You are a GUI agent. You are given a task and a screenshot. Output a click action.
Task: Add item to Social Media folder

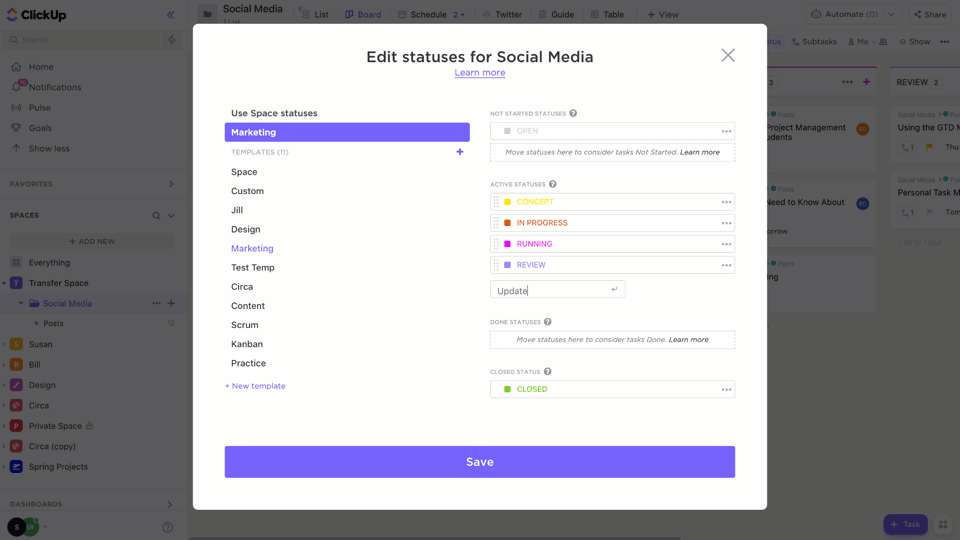click(x=171, y=303)
